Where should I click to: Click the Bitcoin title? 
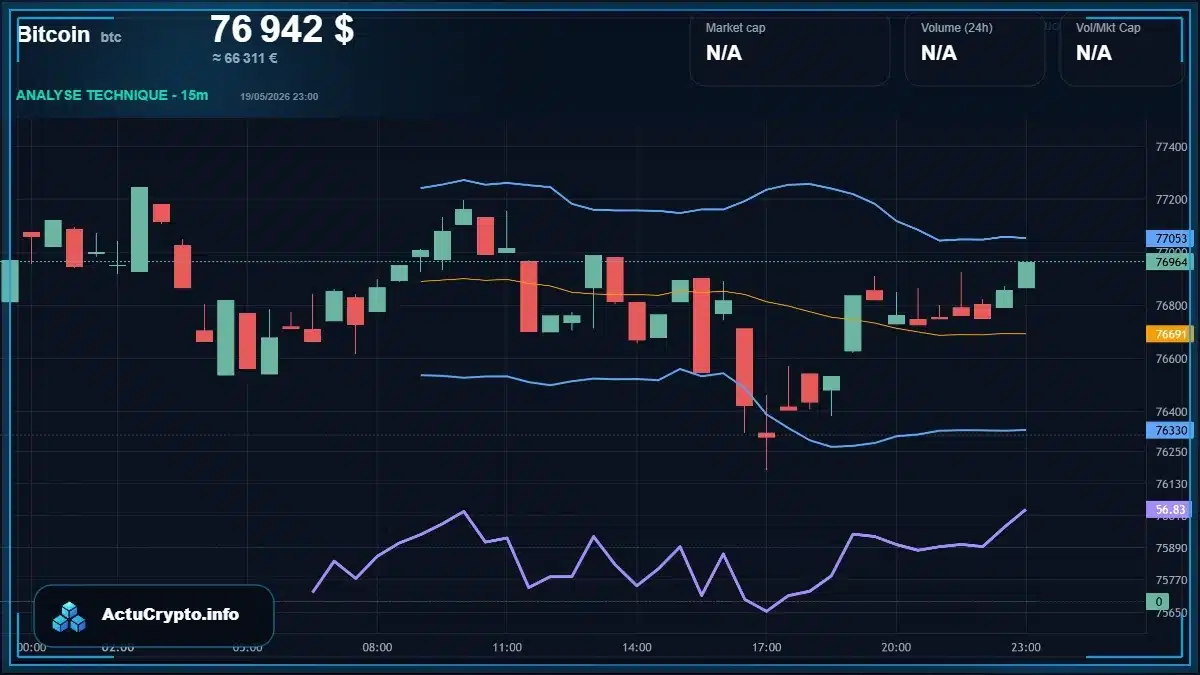[53, 34]
